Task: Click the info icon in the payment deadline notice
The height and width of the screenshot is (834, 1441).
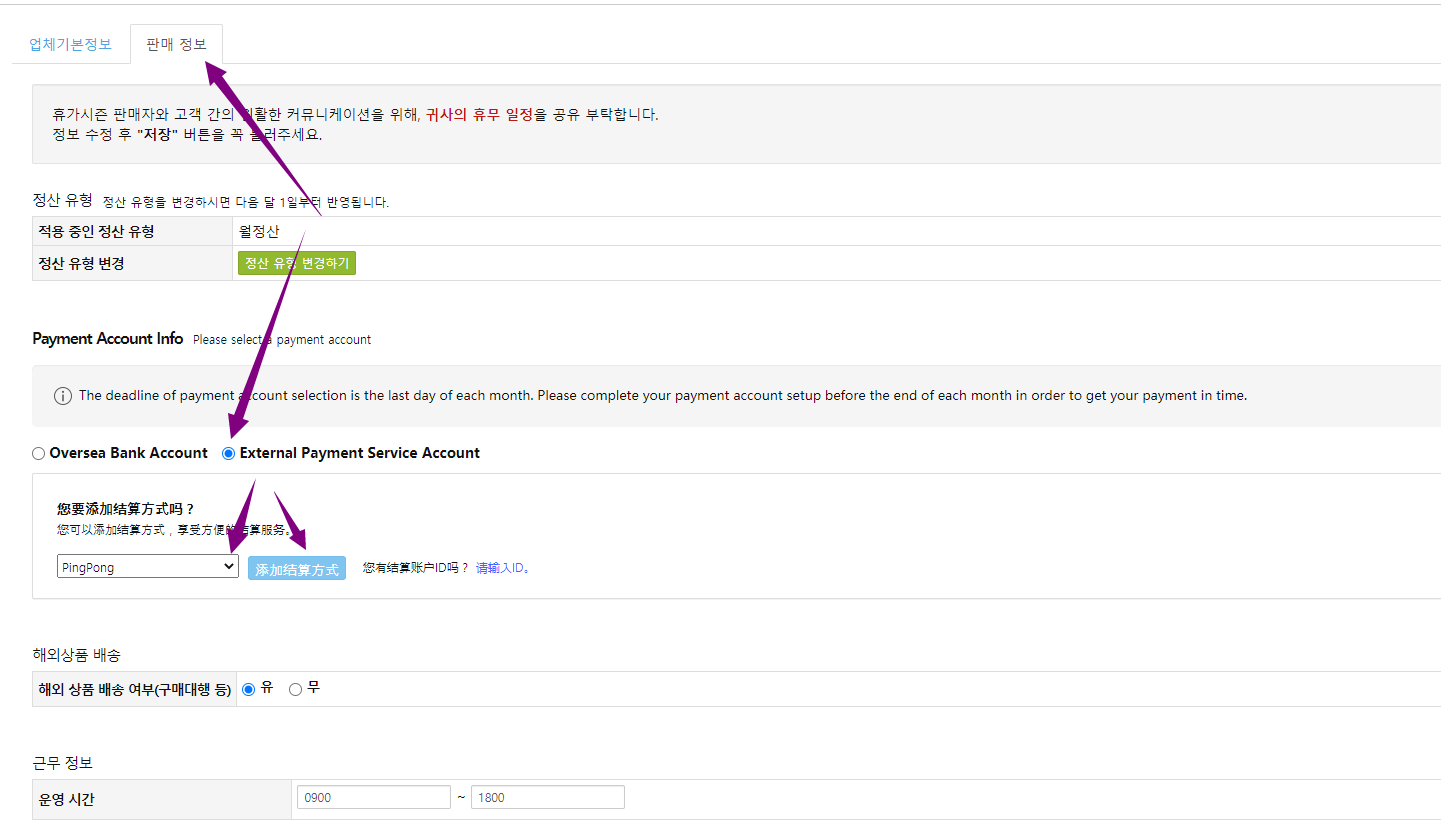Action: pyautogui.click(x=62, y=396)
